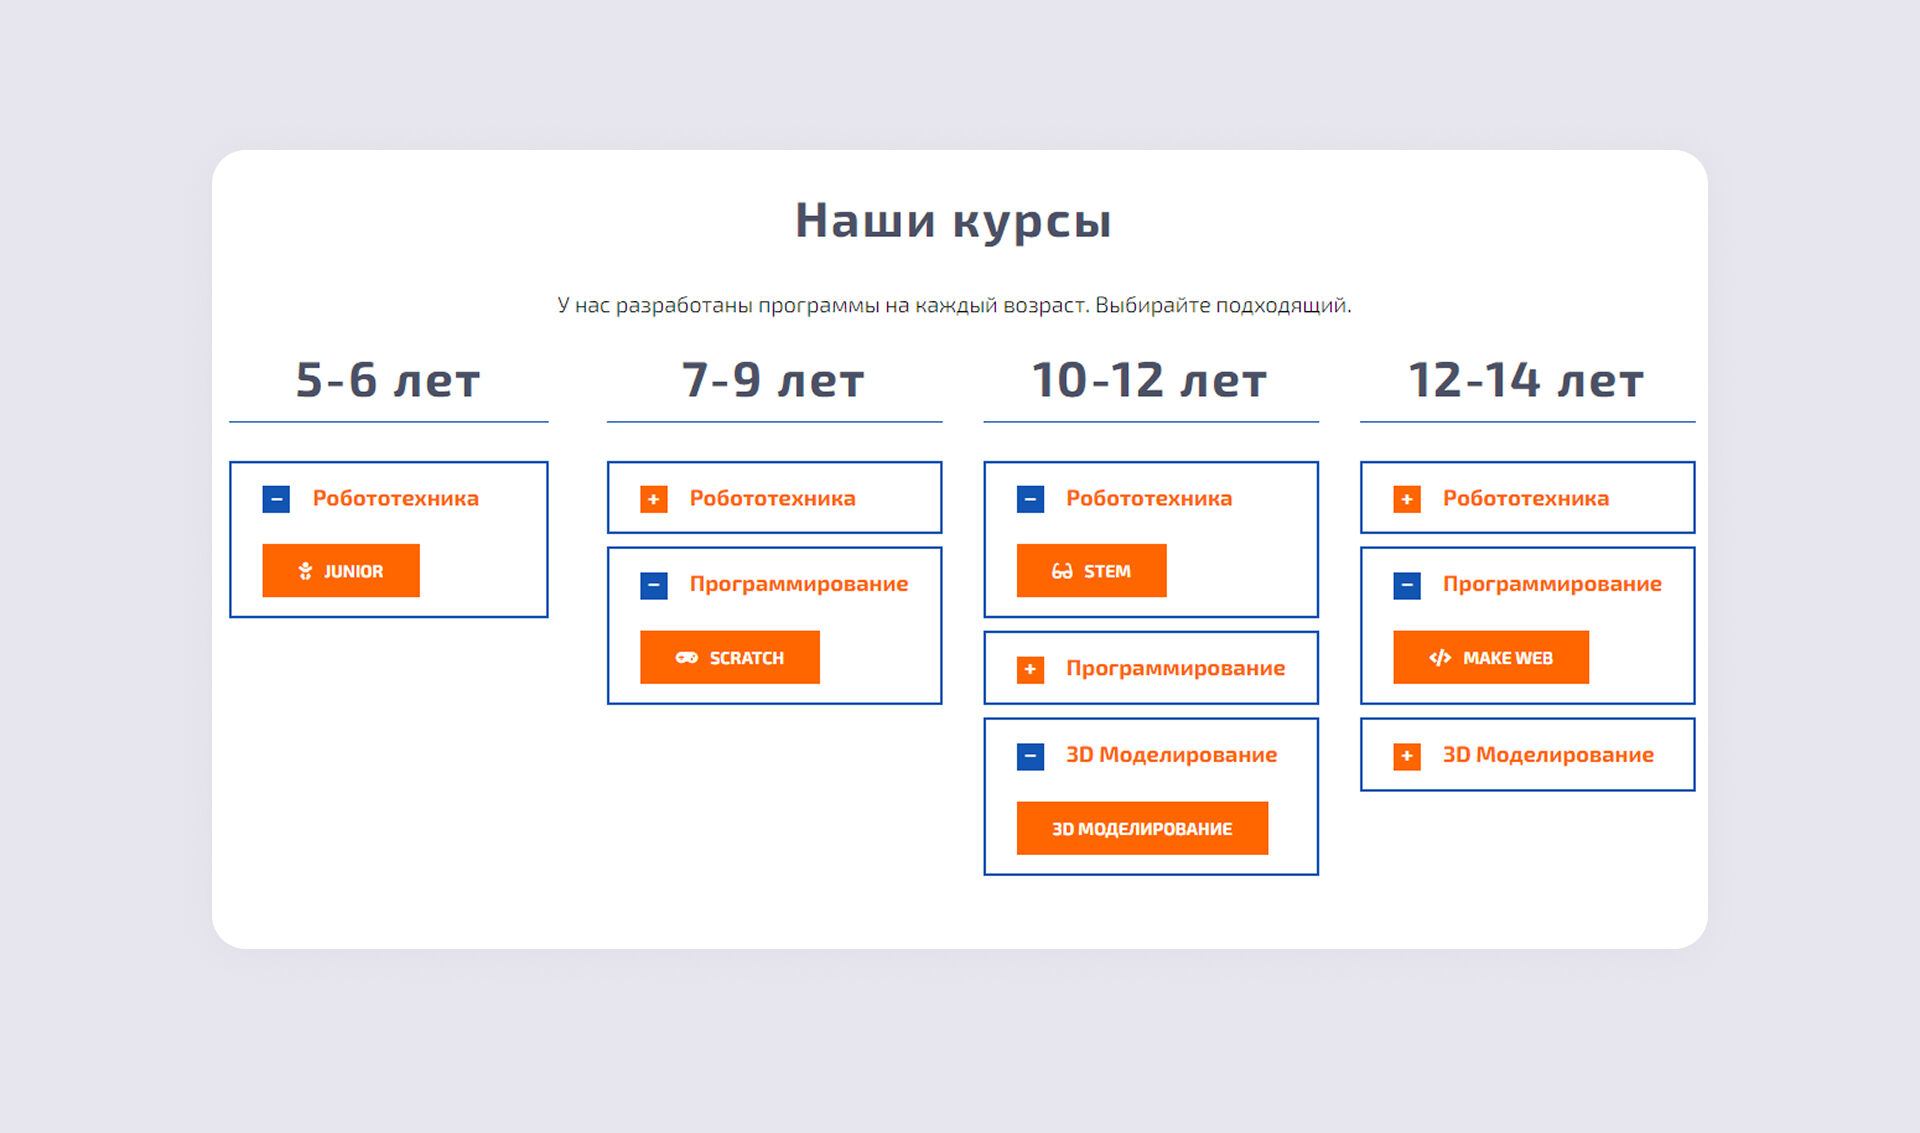Collapse 3D Моделирование minus icon under 10-12 лет
The image size is (1920, 1133).
click(x=1030, y=756)
